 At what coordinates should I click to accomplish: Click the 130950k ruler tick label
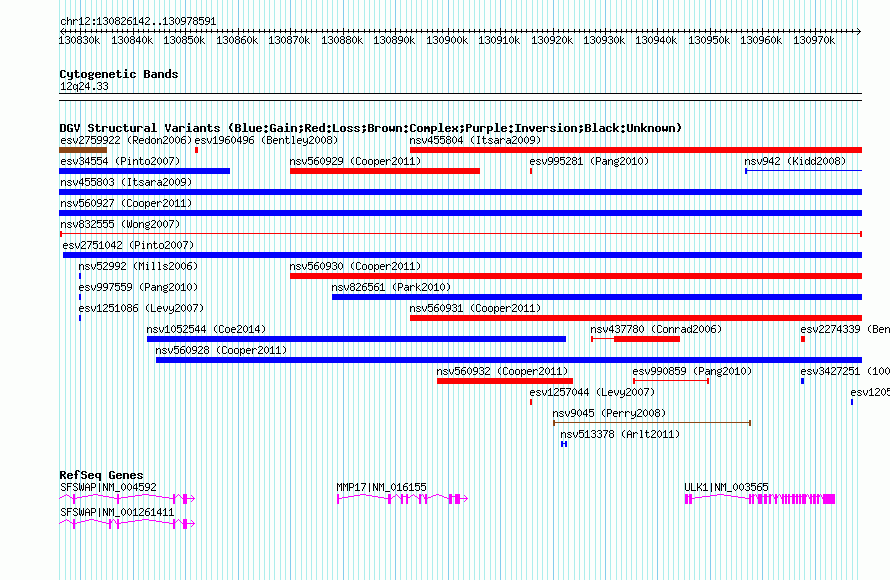[x=709, y=40]
